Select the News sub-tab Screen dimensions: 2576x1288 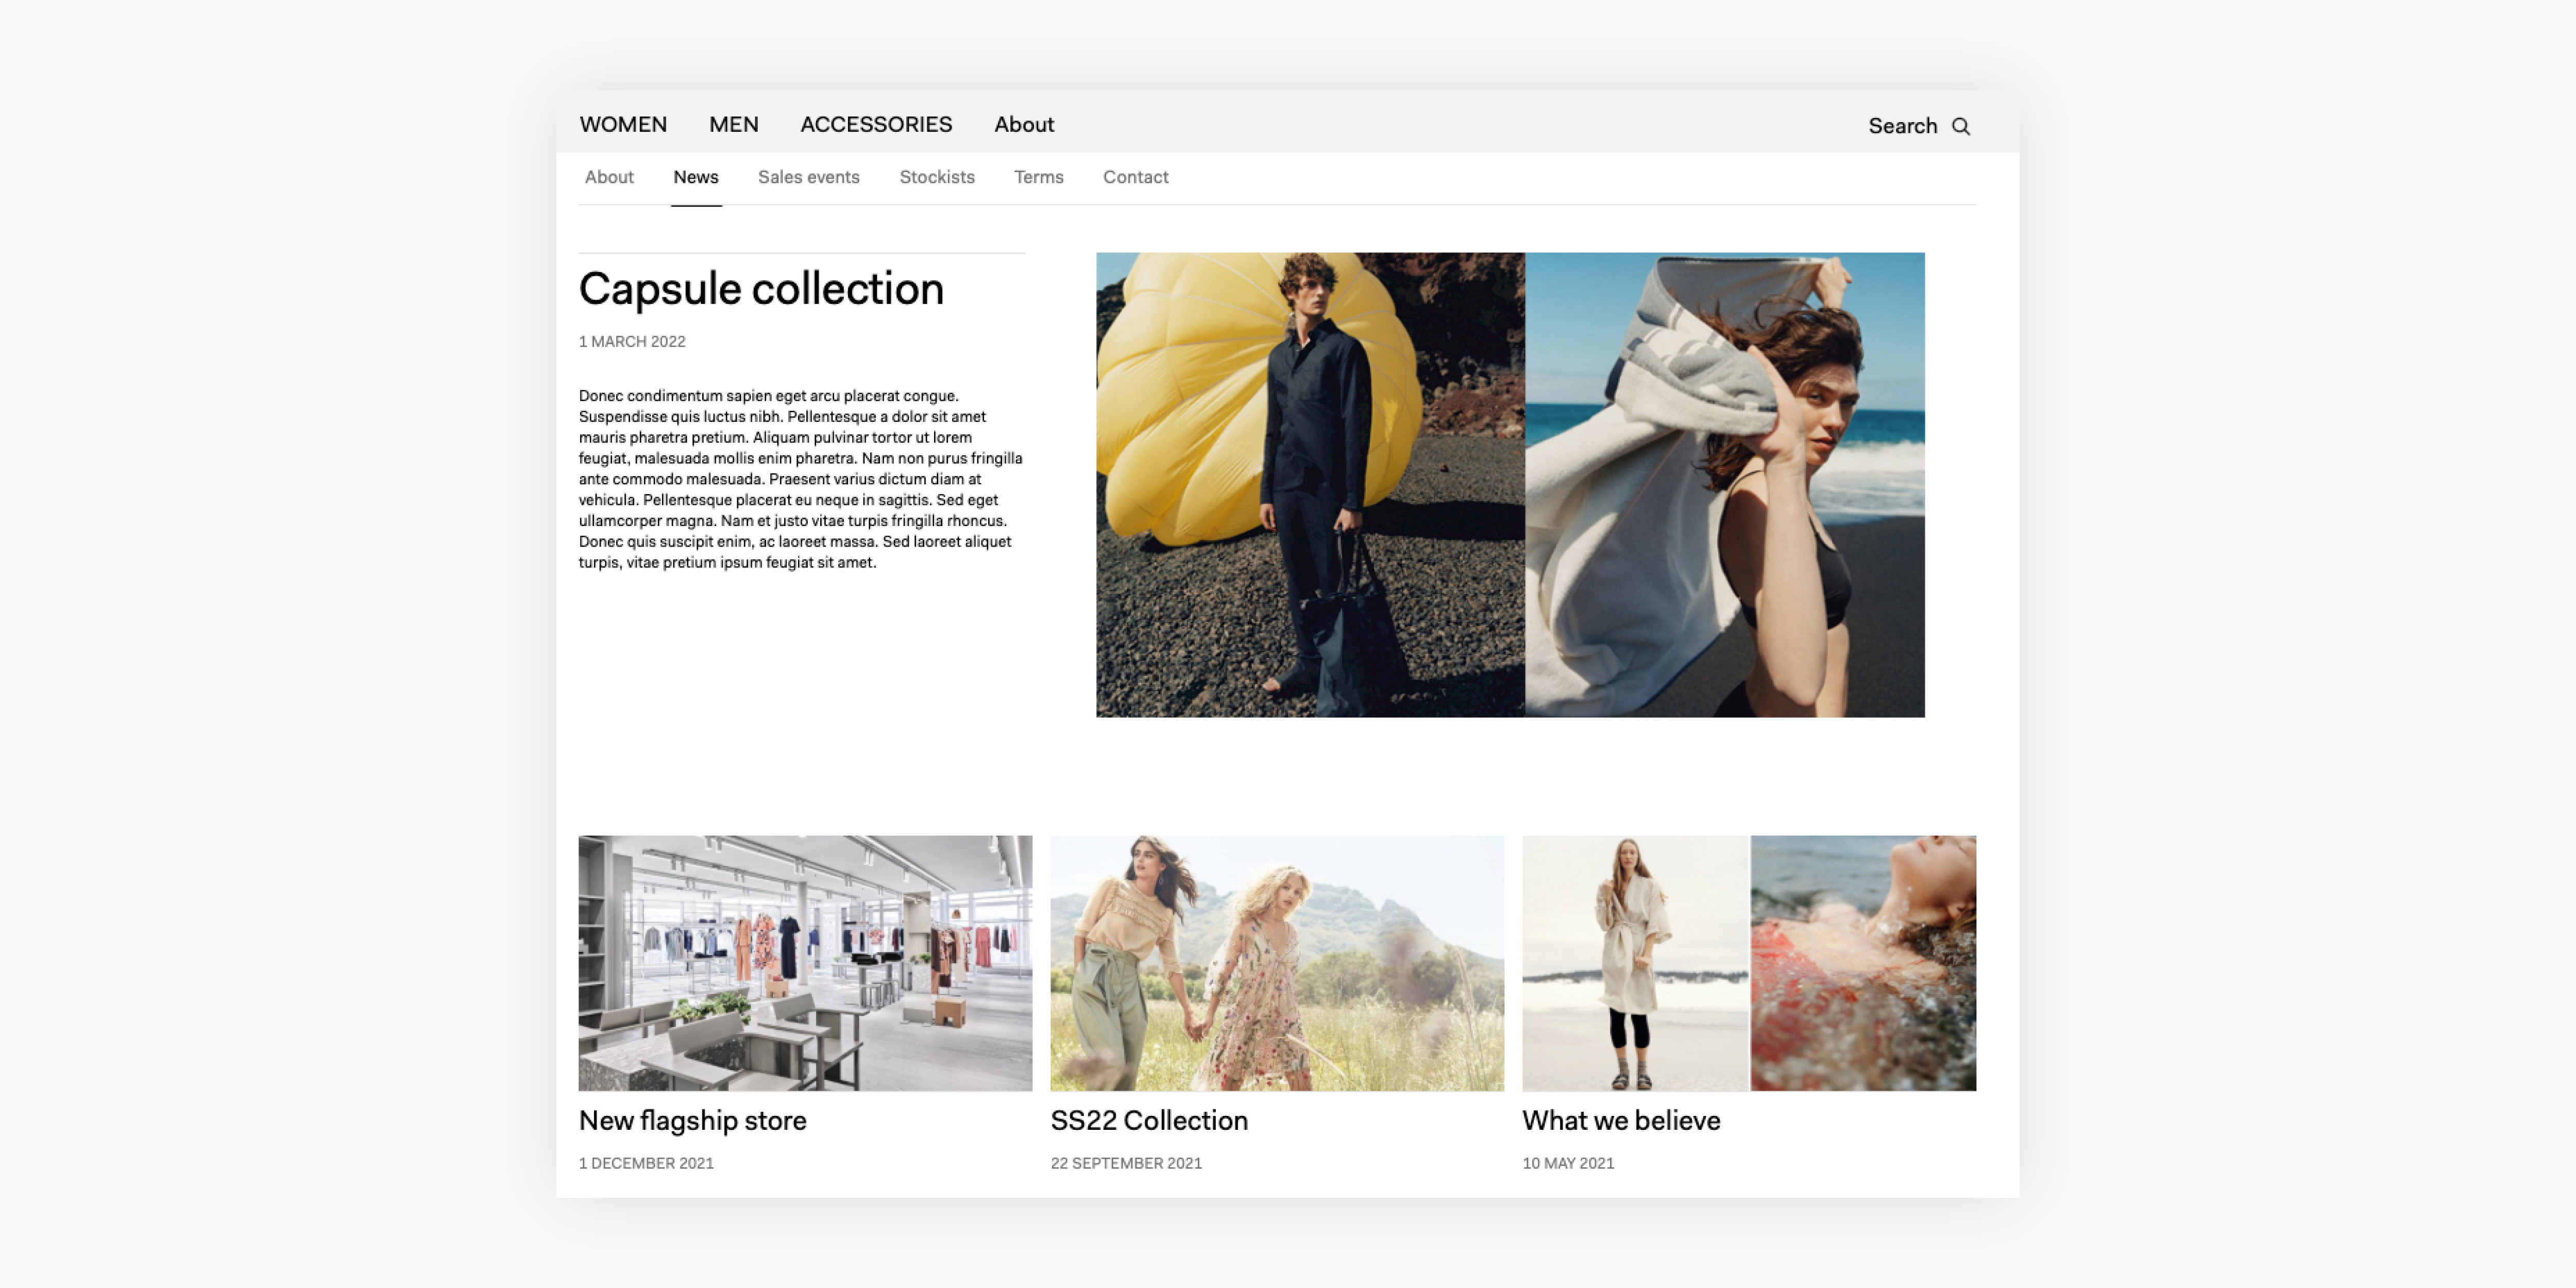696,177
